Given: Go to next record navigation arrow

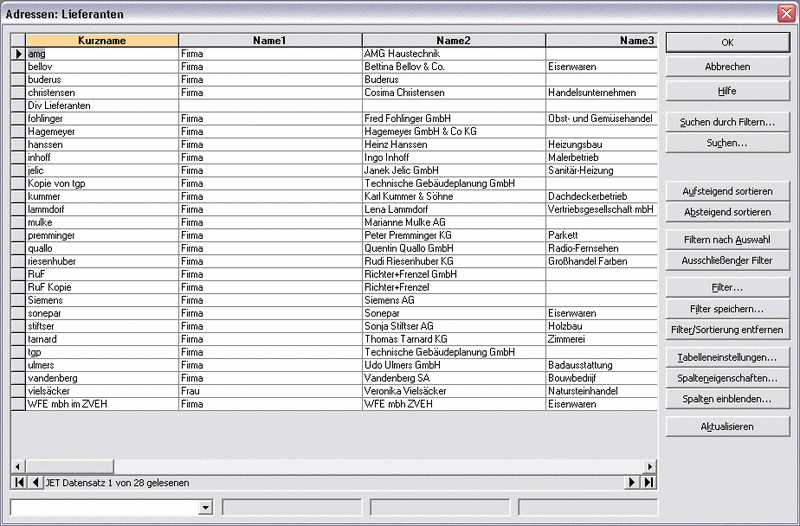Looking at the screenshot, I should [x=632, y=482].
